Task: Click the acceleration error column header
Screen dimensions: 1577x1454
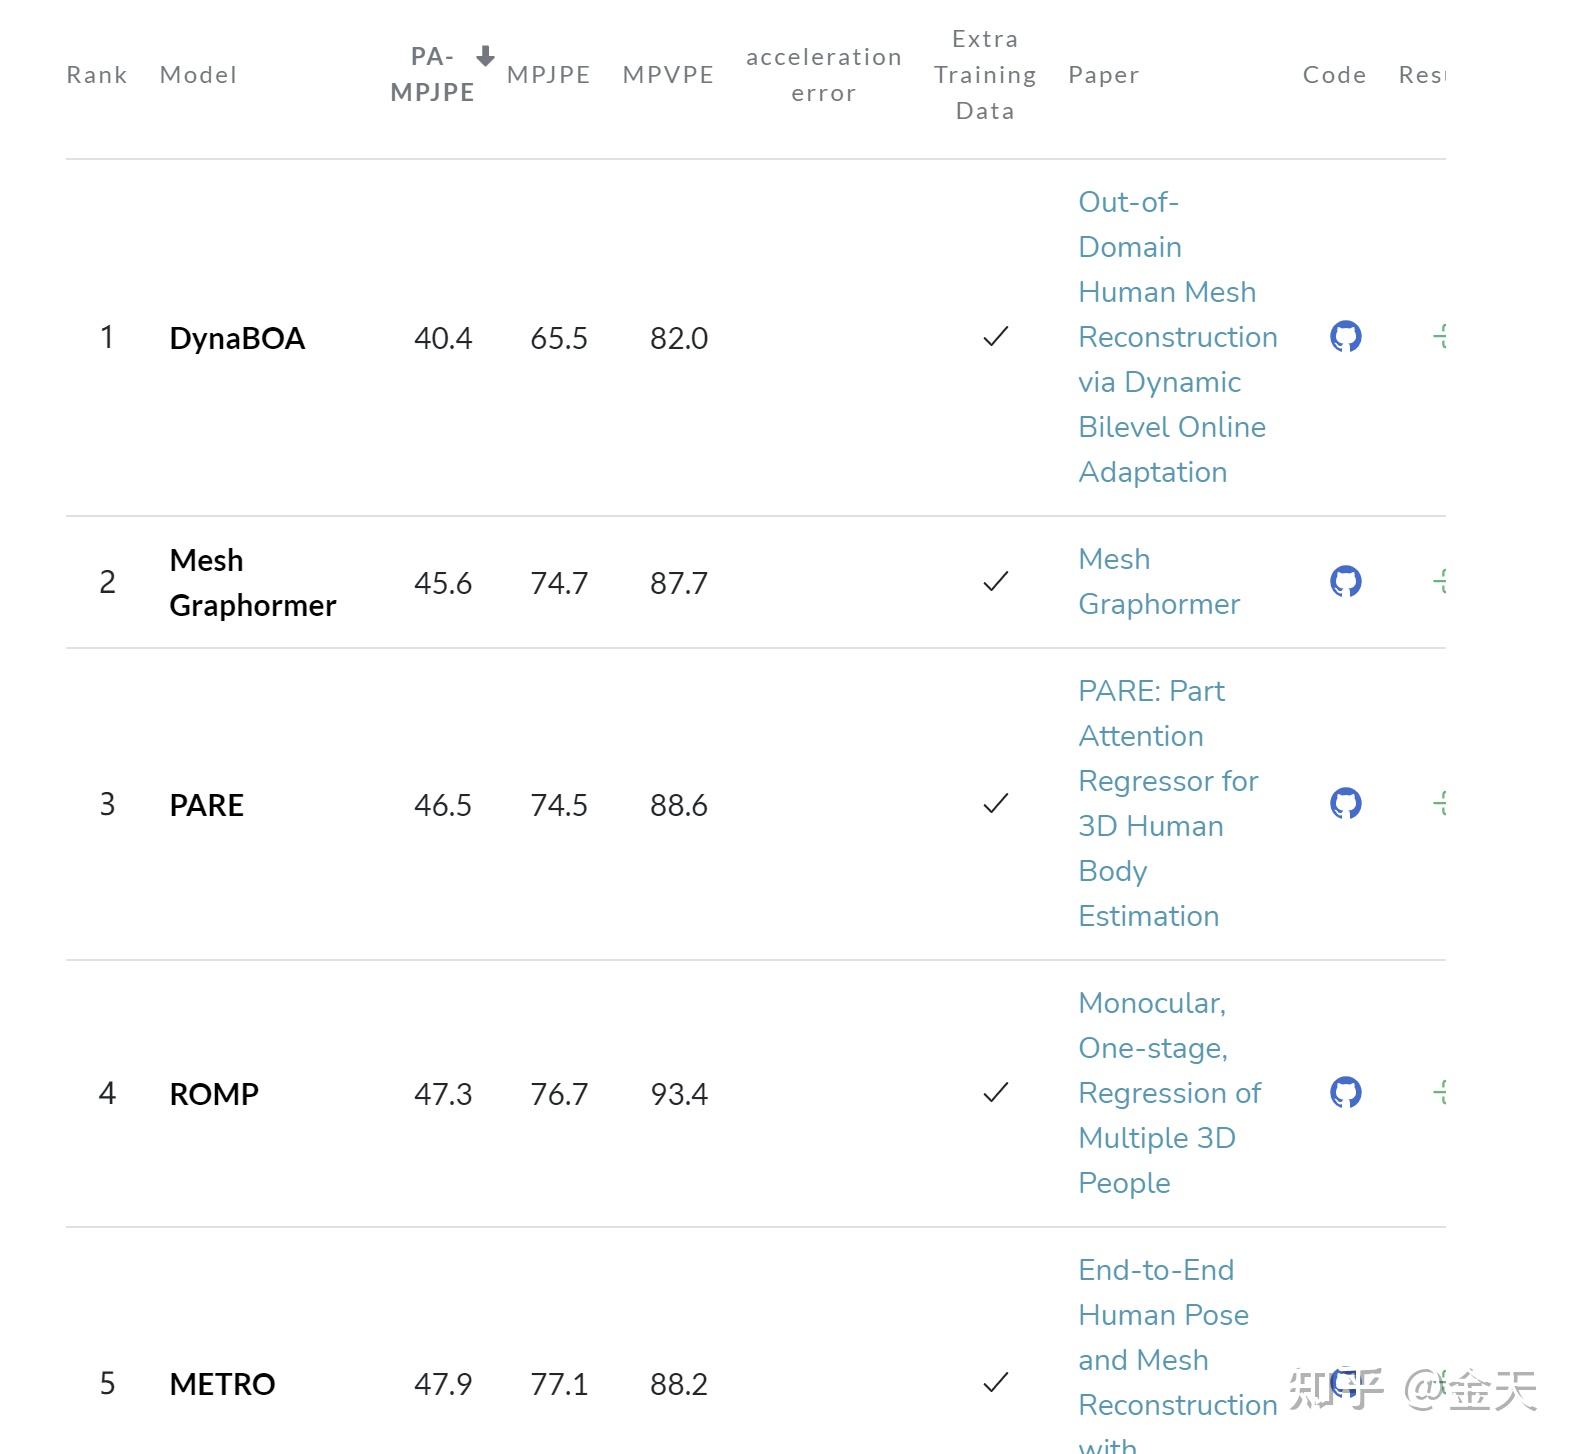Action: click(823, 75)
